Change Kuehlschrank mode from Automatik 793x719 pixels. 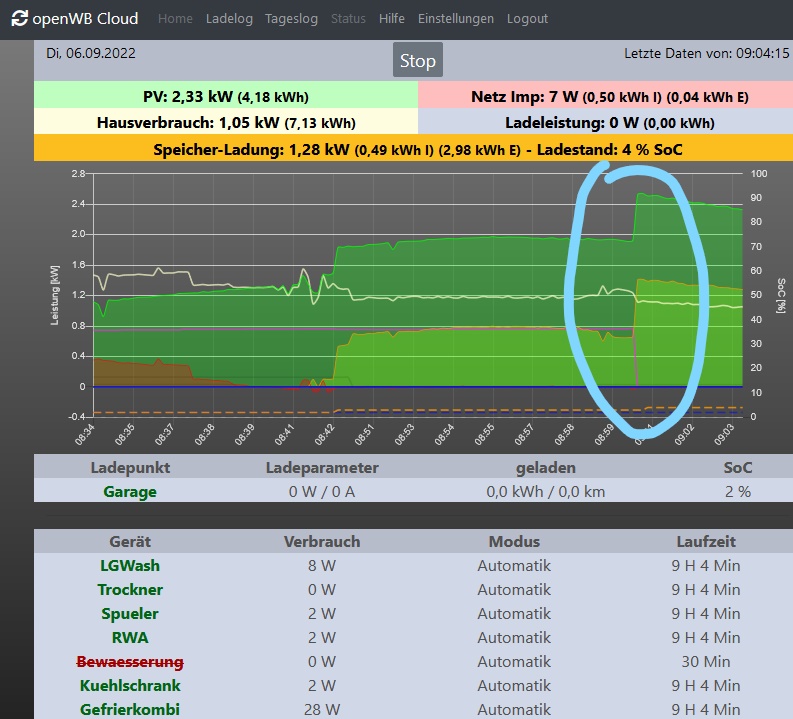(x=514, y=686)
